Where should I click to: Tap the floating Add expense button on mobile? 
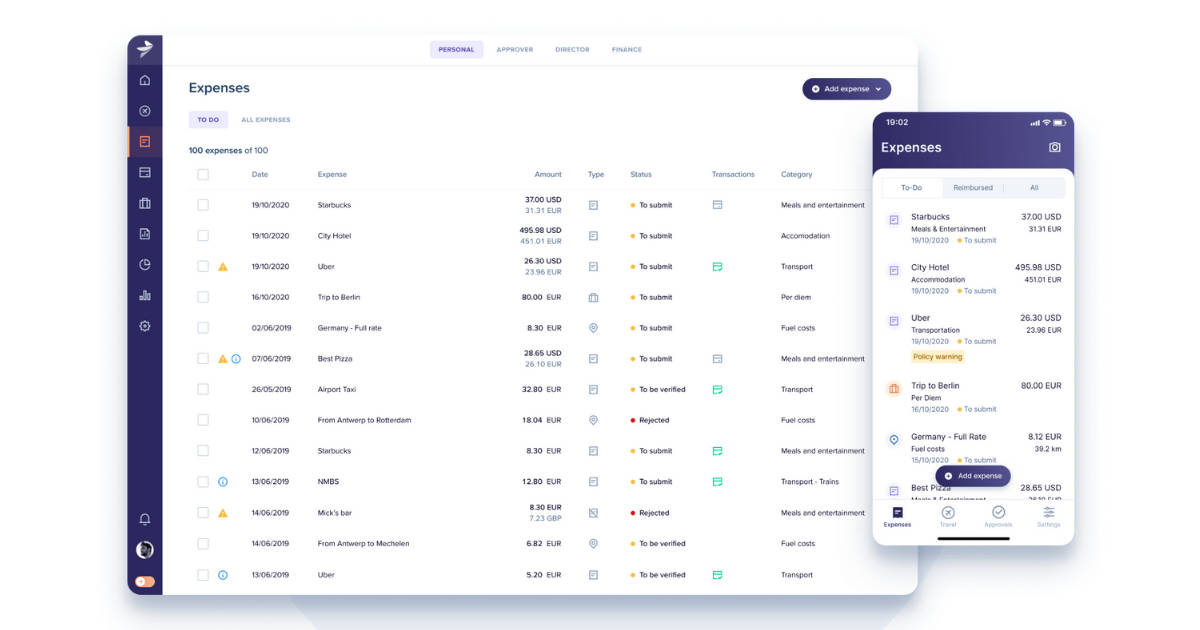click(973, 476)
